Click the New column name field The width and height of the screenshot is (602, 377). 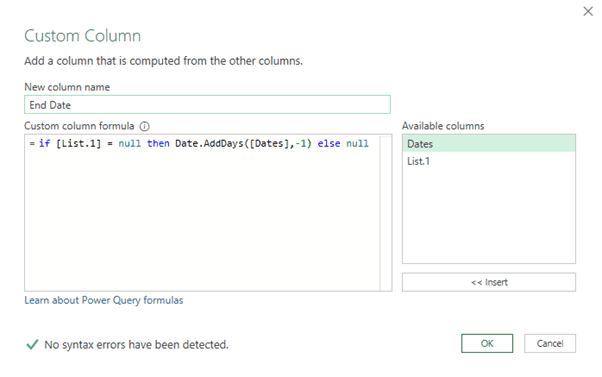coord(207,105)
